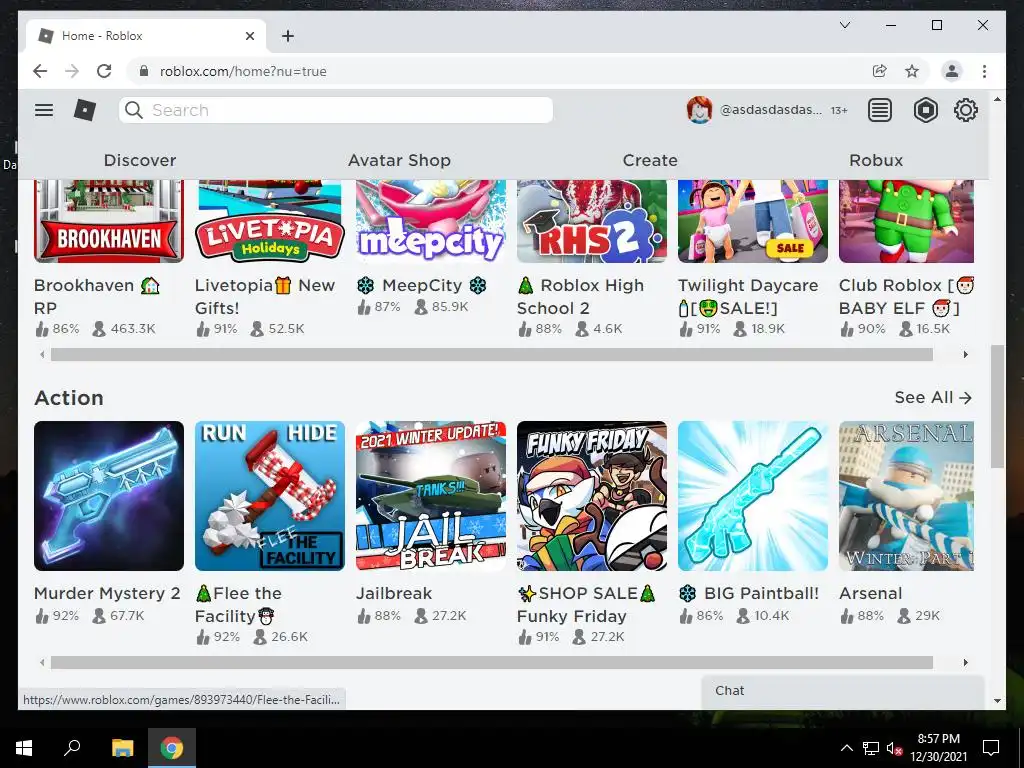1024x768 pixels.
Task: Close the Home - Roblox tab
Action: (249, 36)
